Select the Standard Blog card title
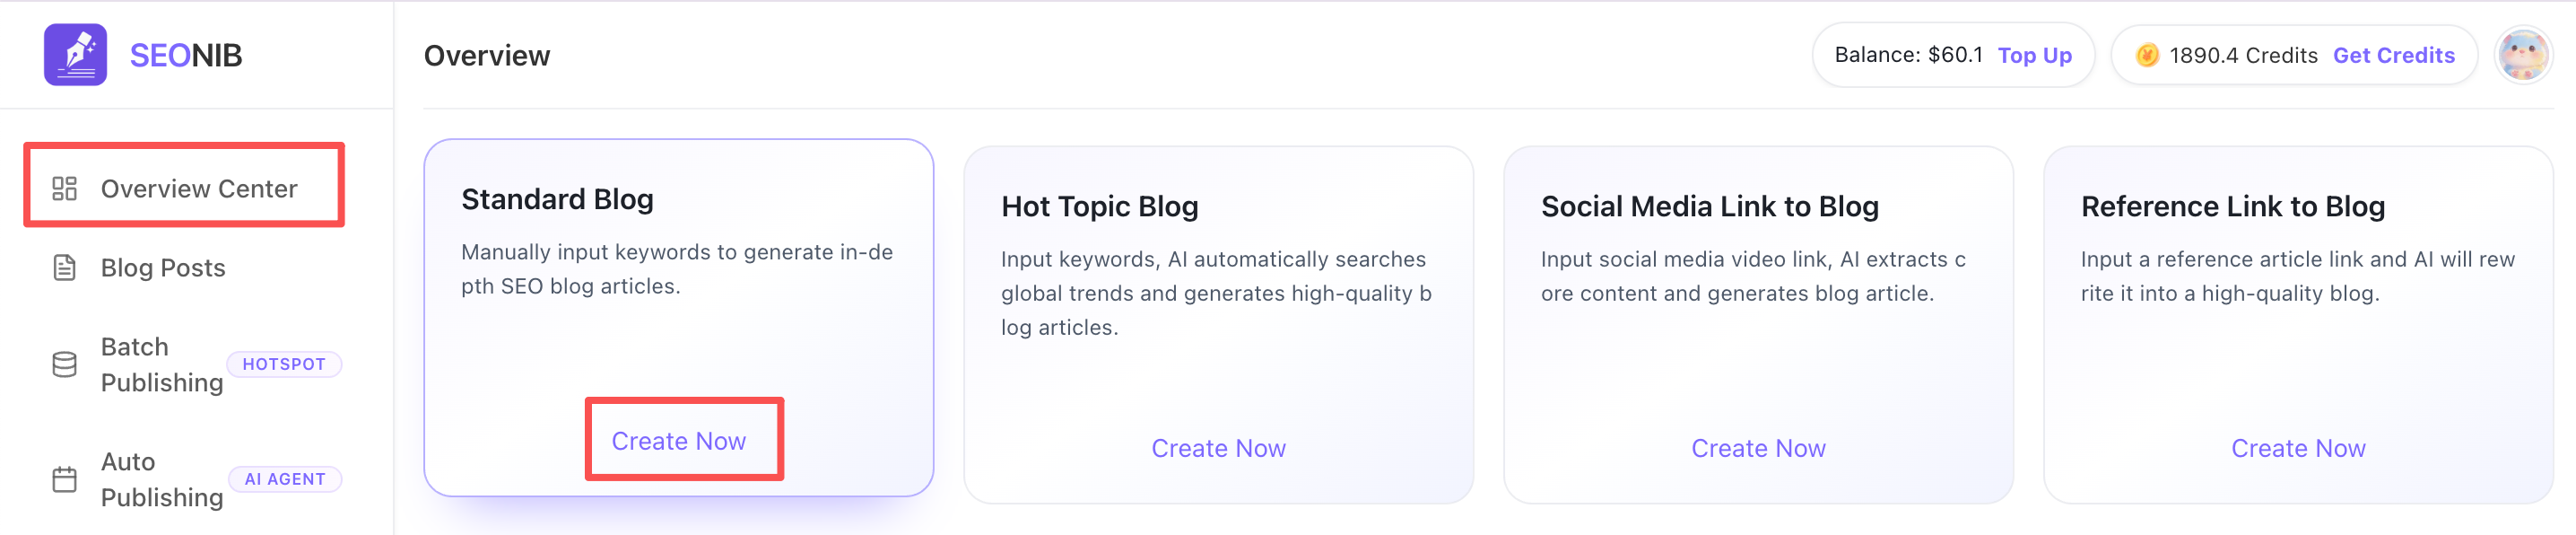Viewport: 2576px width, 535px height. pos(557,200)
